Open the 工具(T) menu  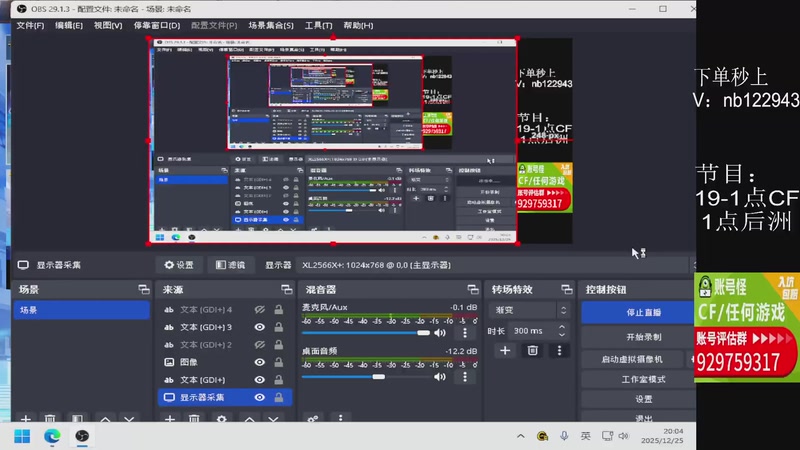pyautogui.click(x=318, y=25)
